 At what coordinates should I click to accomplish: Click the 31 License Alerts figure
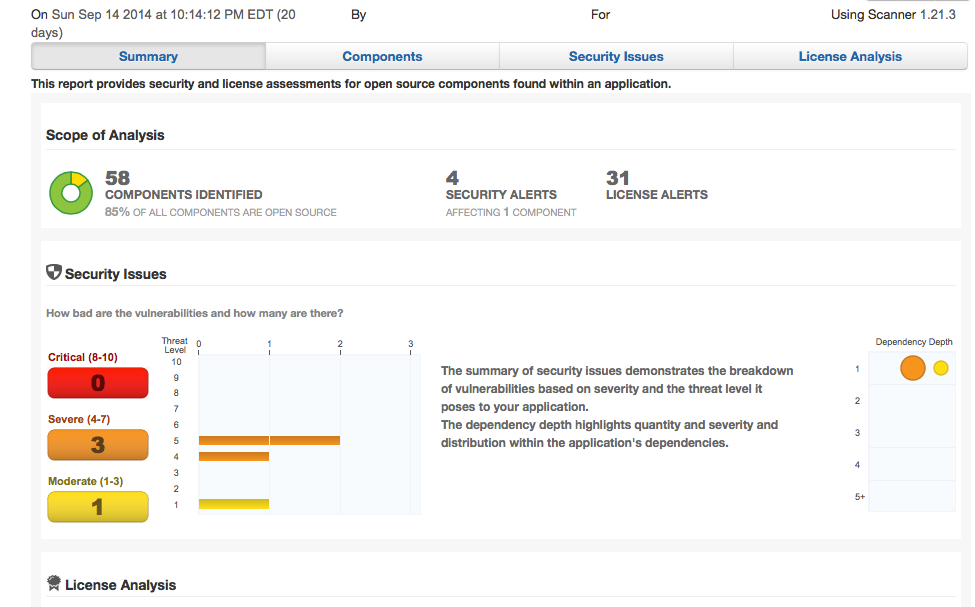tap(618, 178)
